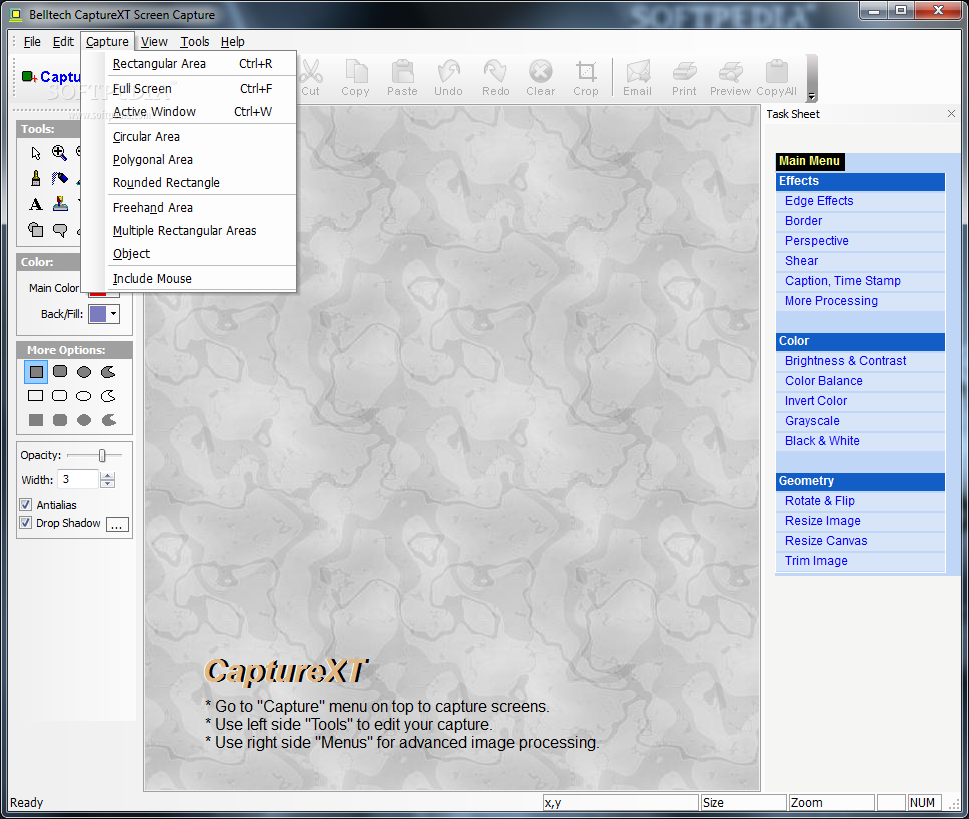Screen dimensions: 969x819
Task: Select the stamp tool
Action: 60,204
